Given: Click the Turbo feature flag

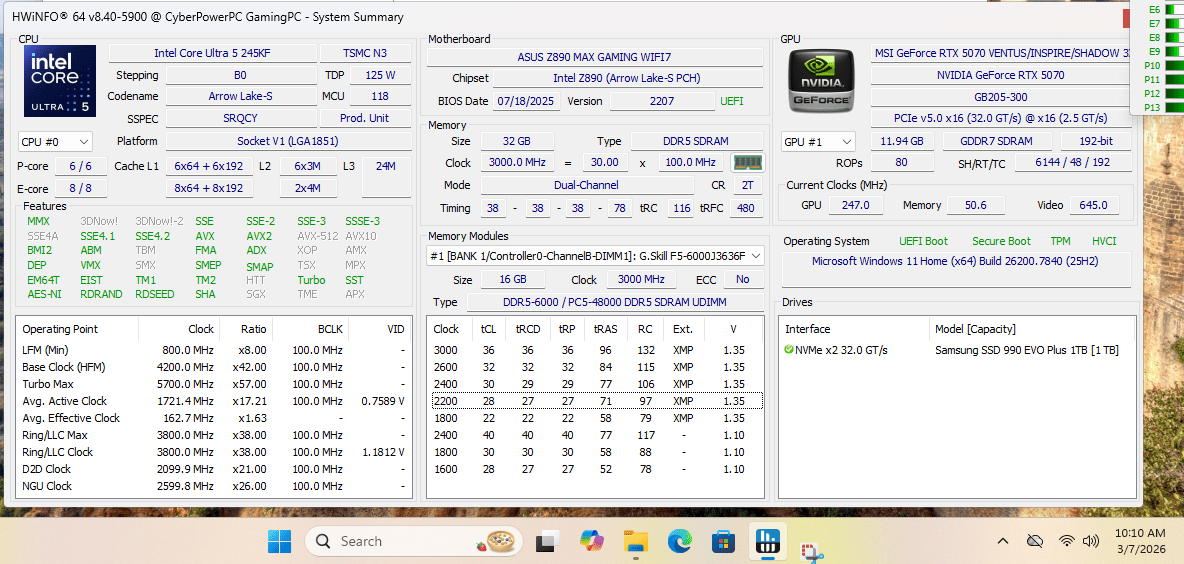Looking at the screenshot, I should (x=311, y=280).
